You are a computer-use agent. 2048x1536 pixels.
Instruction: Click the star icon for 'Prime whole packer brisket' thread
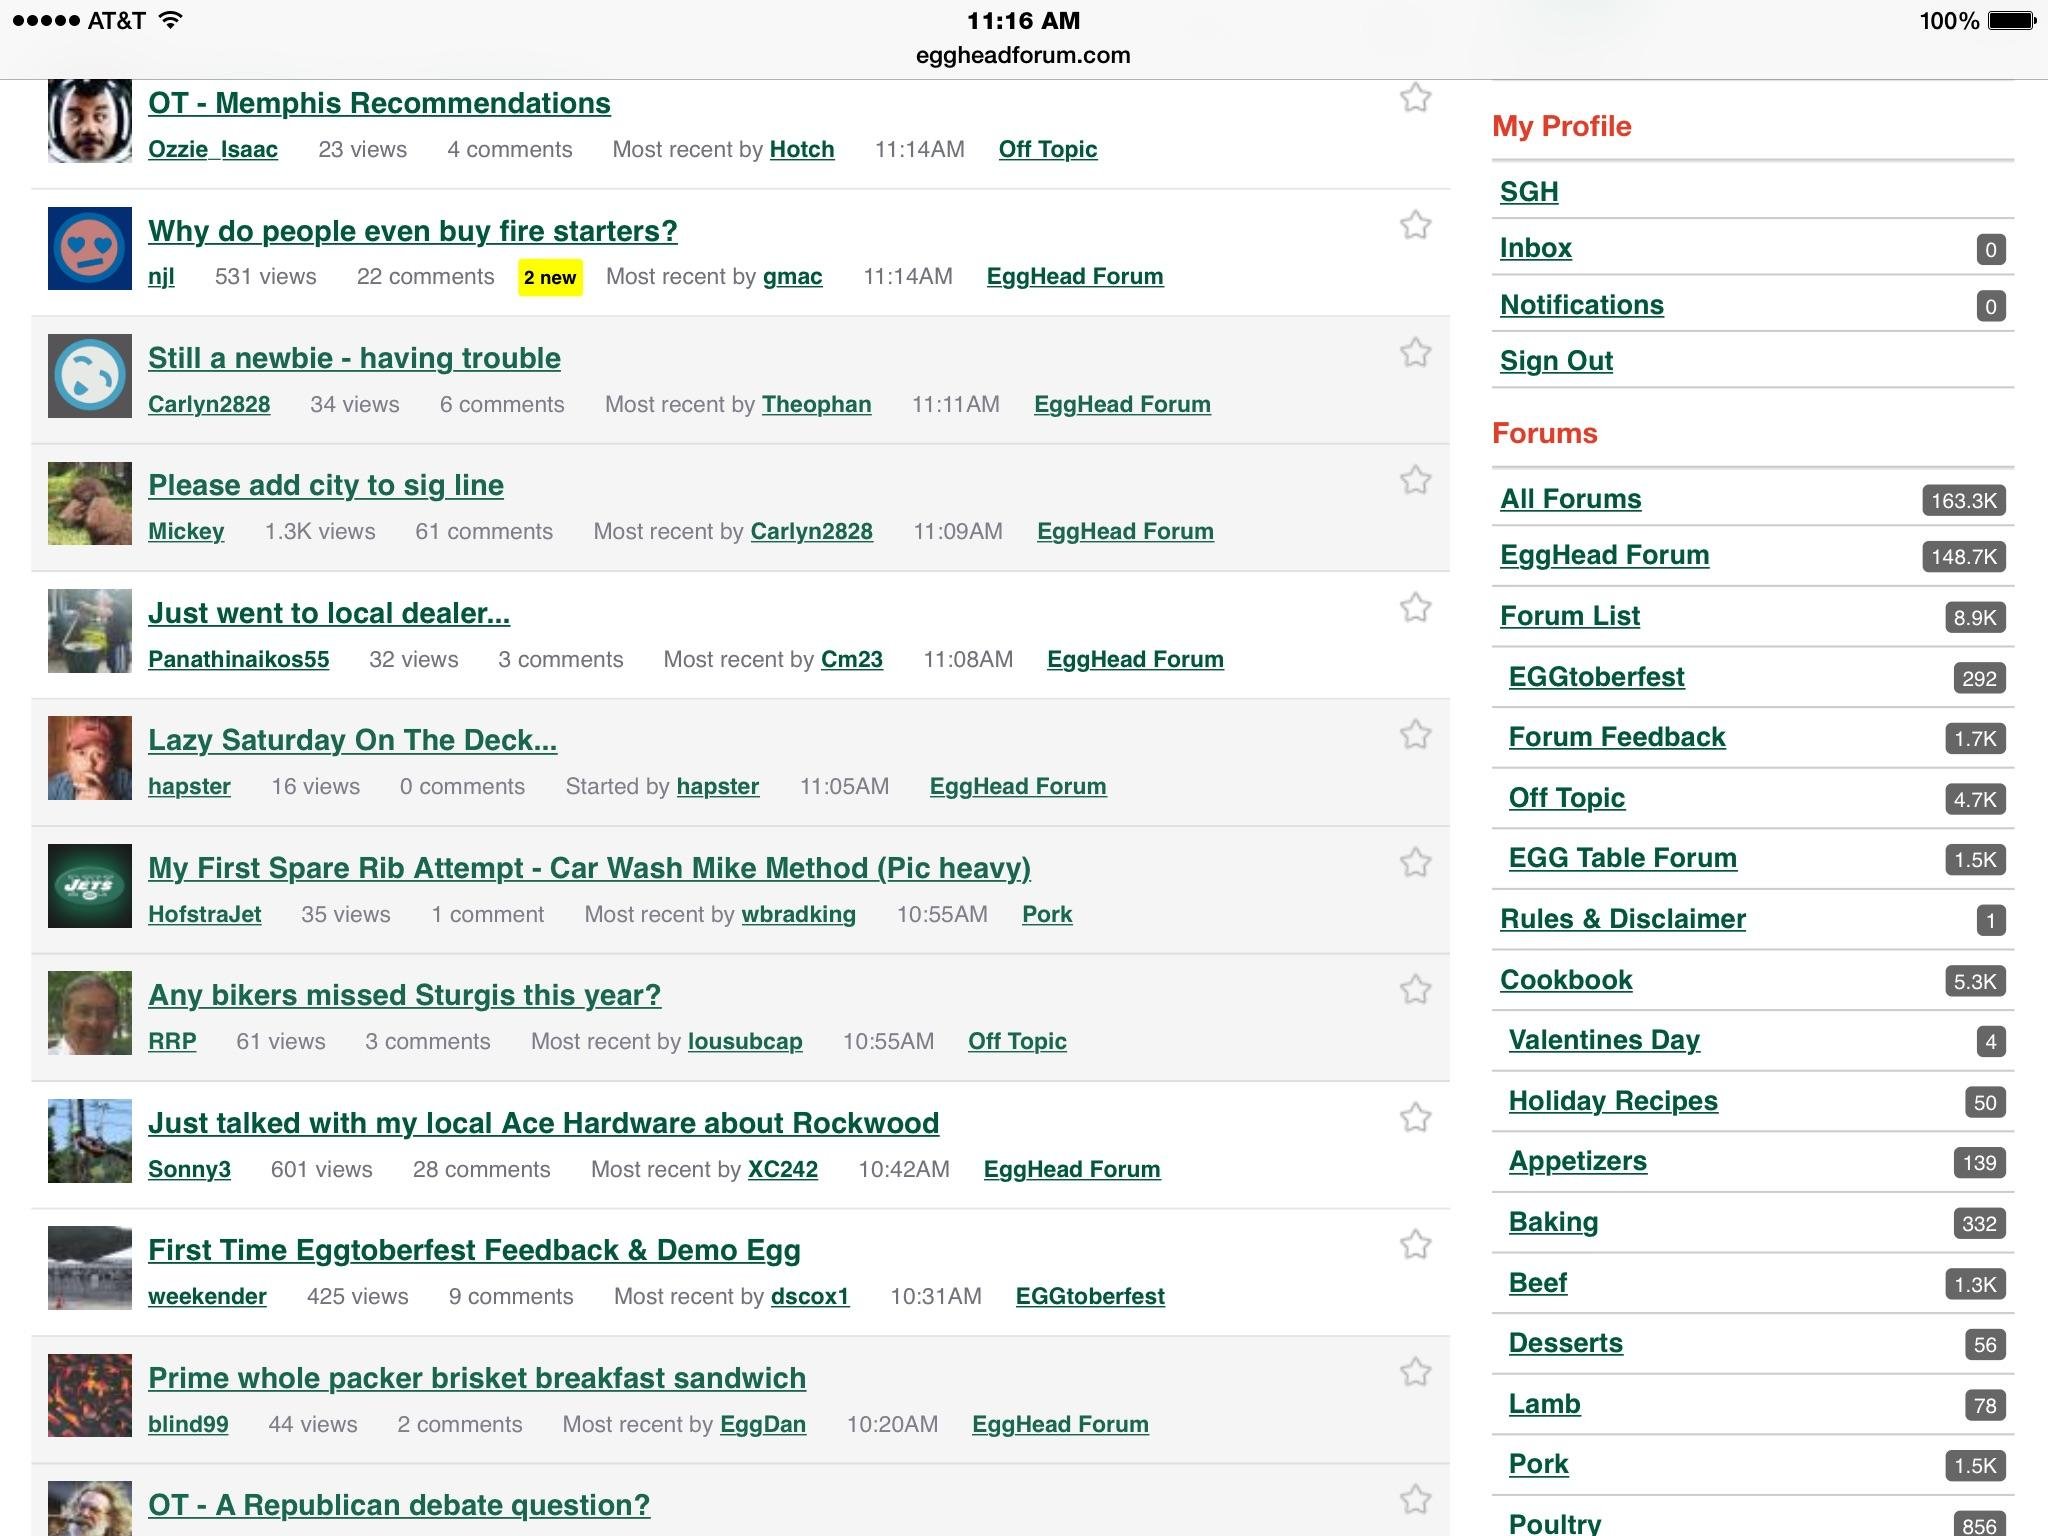pos(1415,1372)
